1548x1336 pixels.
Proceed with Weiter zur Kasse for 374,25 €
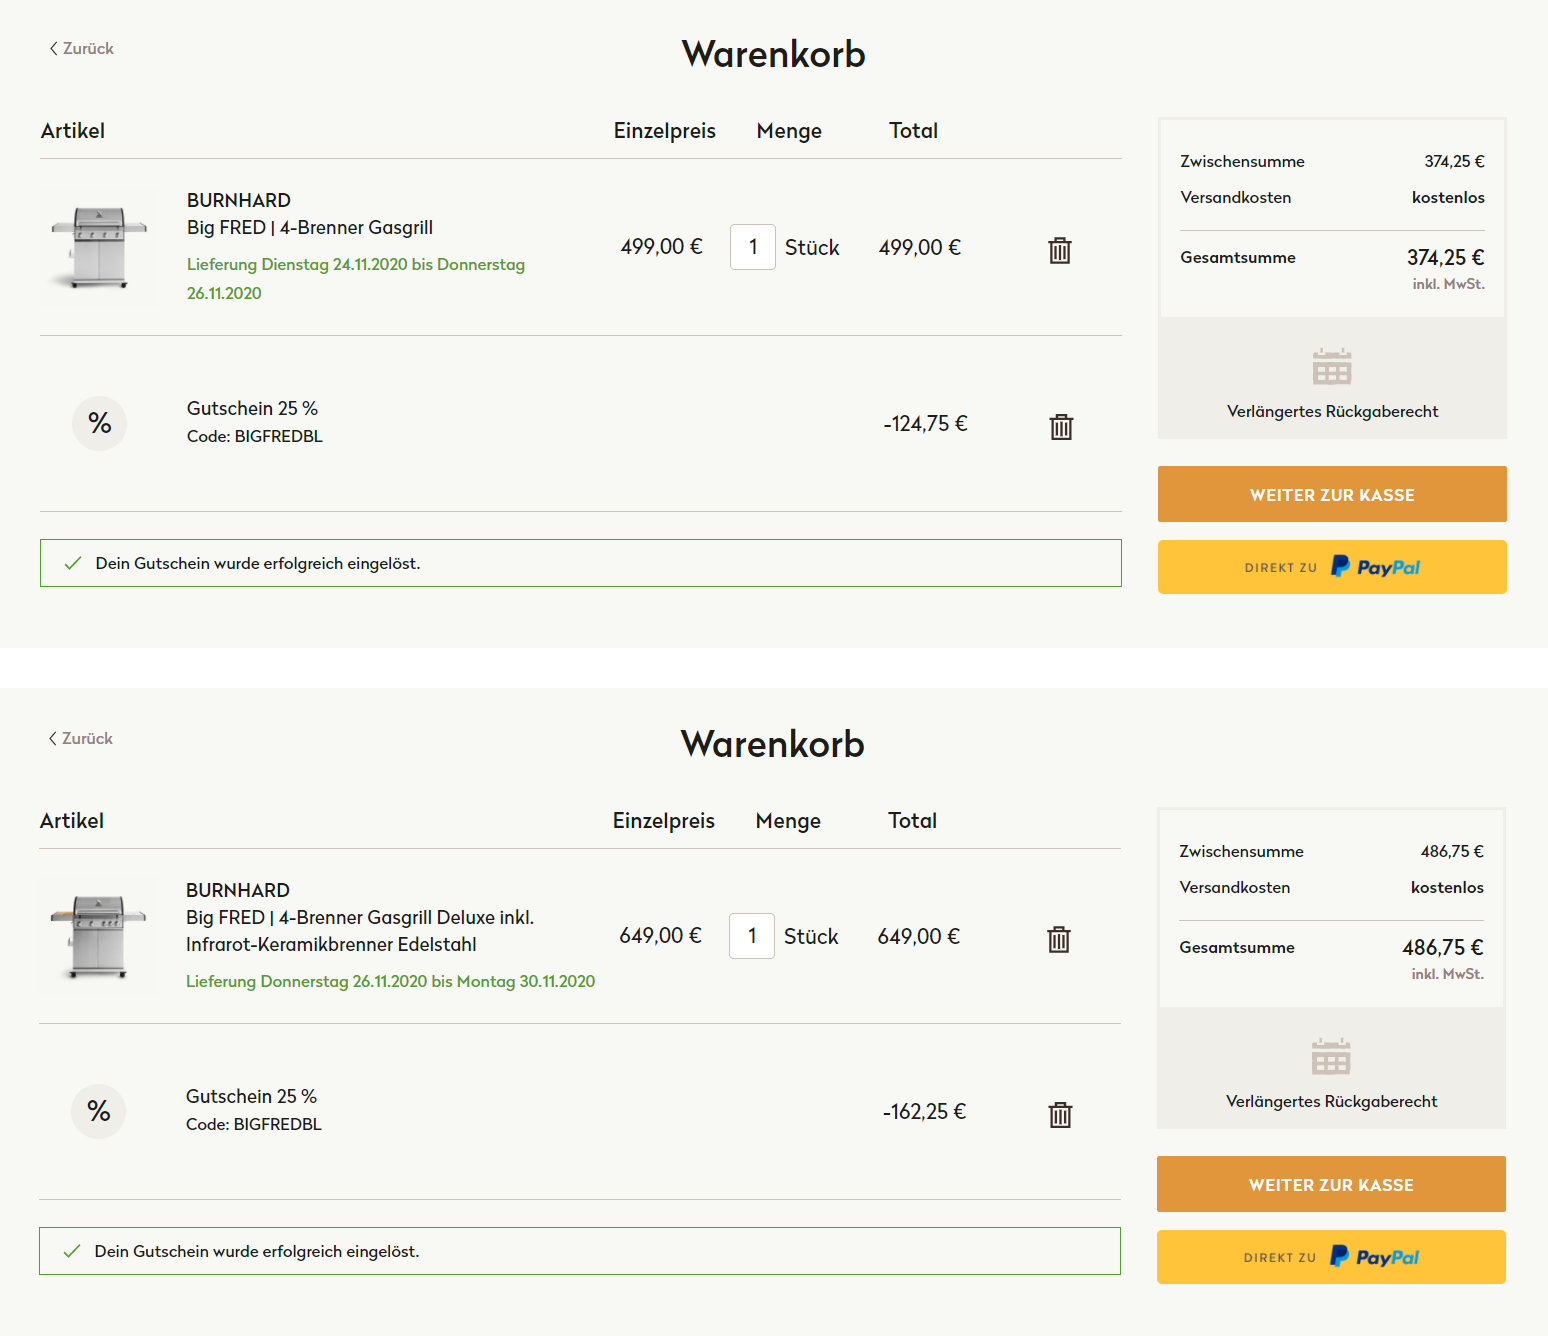click(1332, 494)
